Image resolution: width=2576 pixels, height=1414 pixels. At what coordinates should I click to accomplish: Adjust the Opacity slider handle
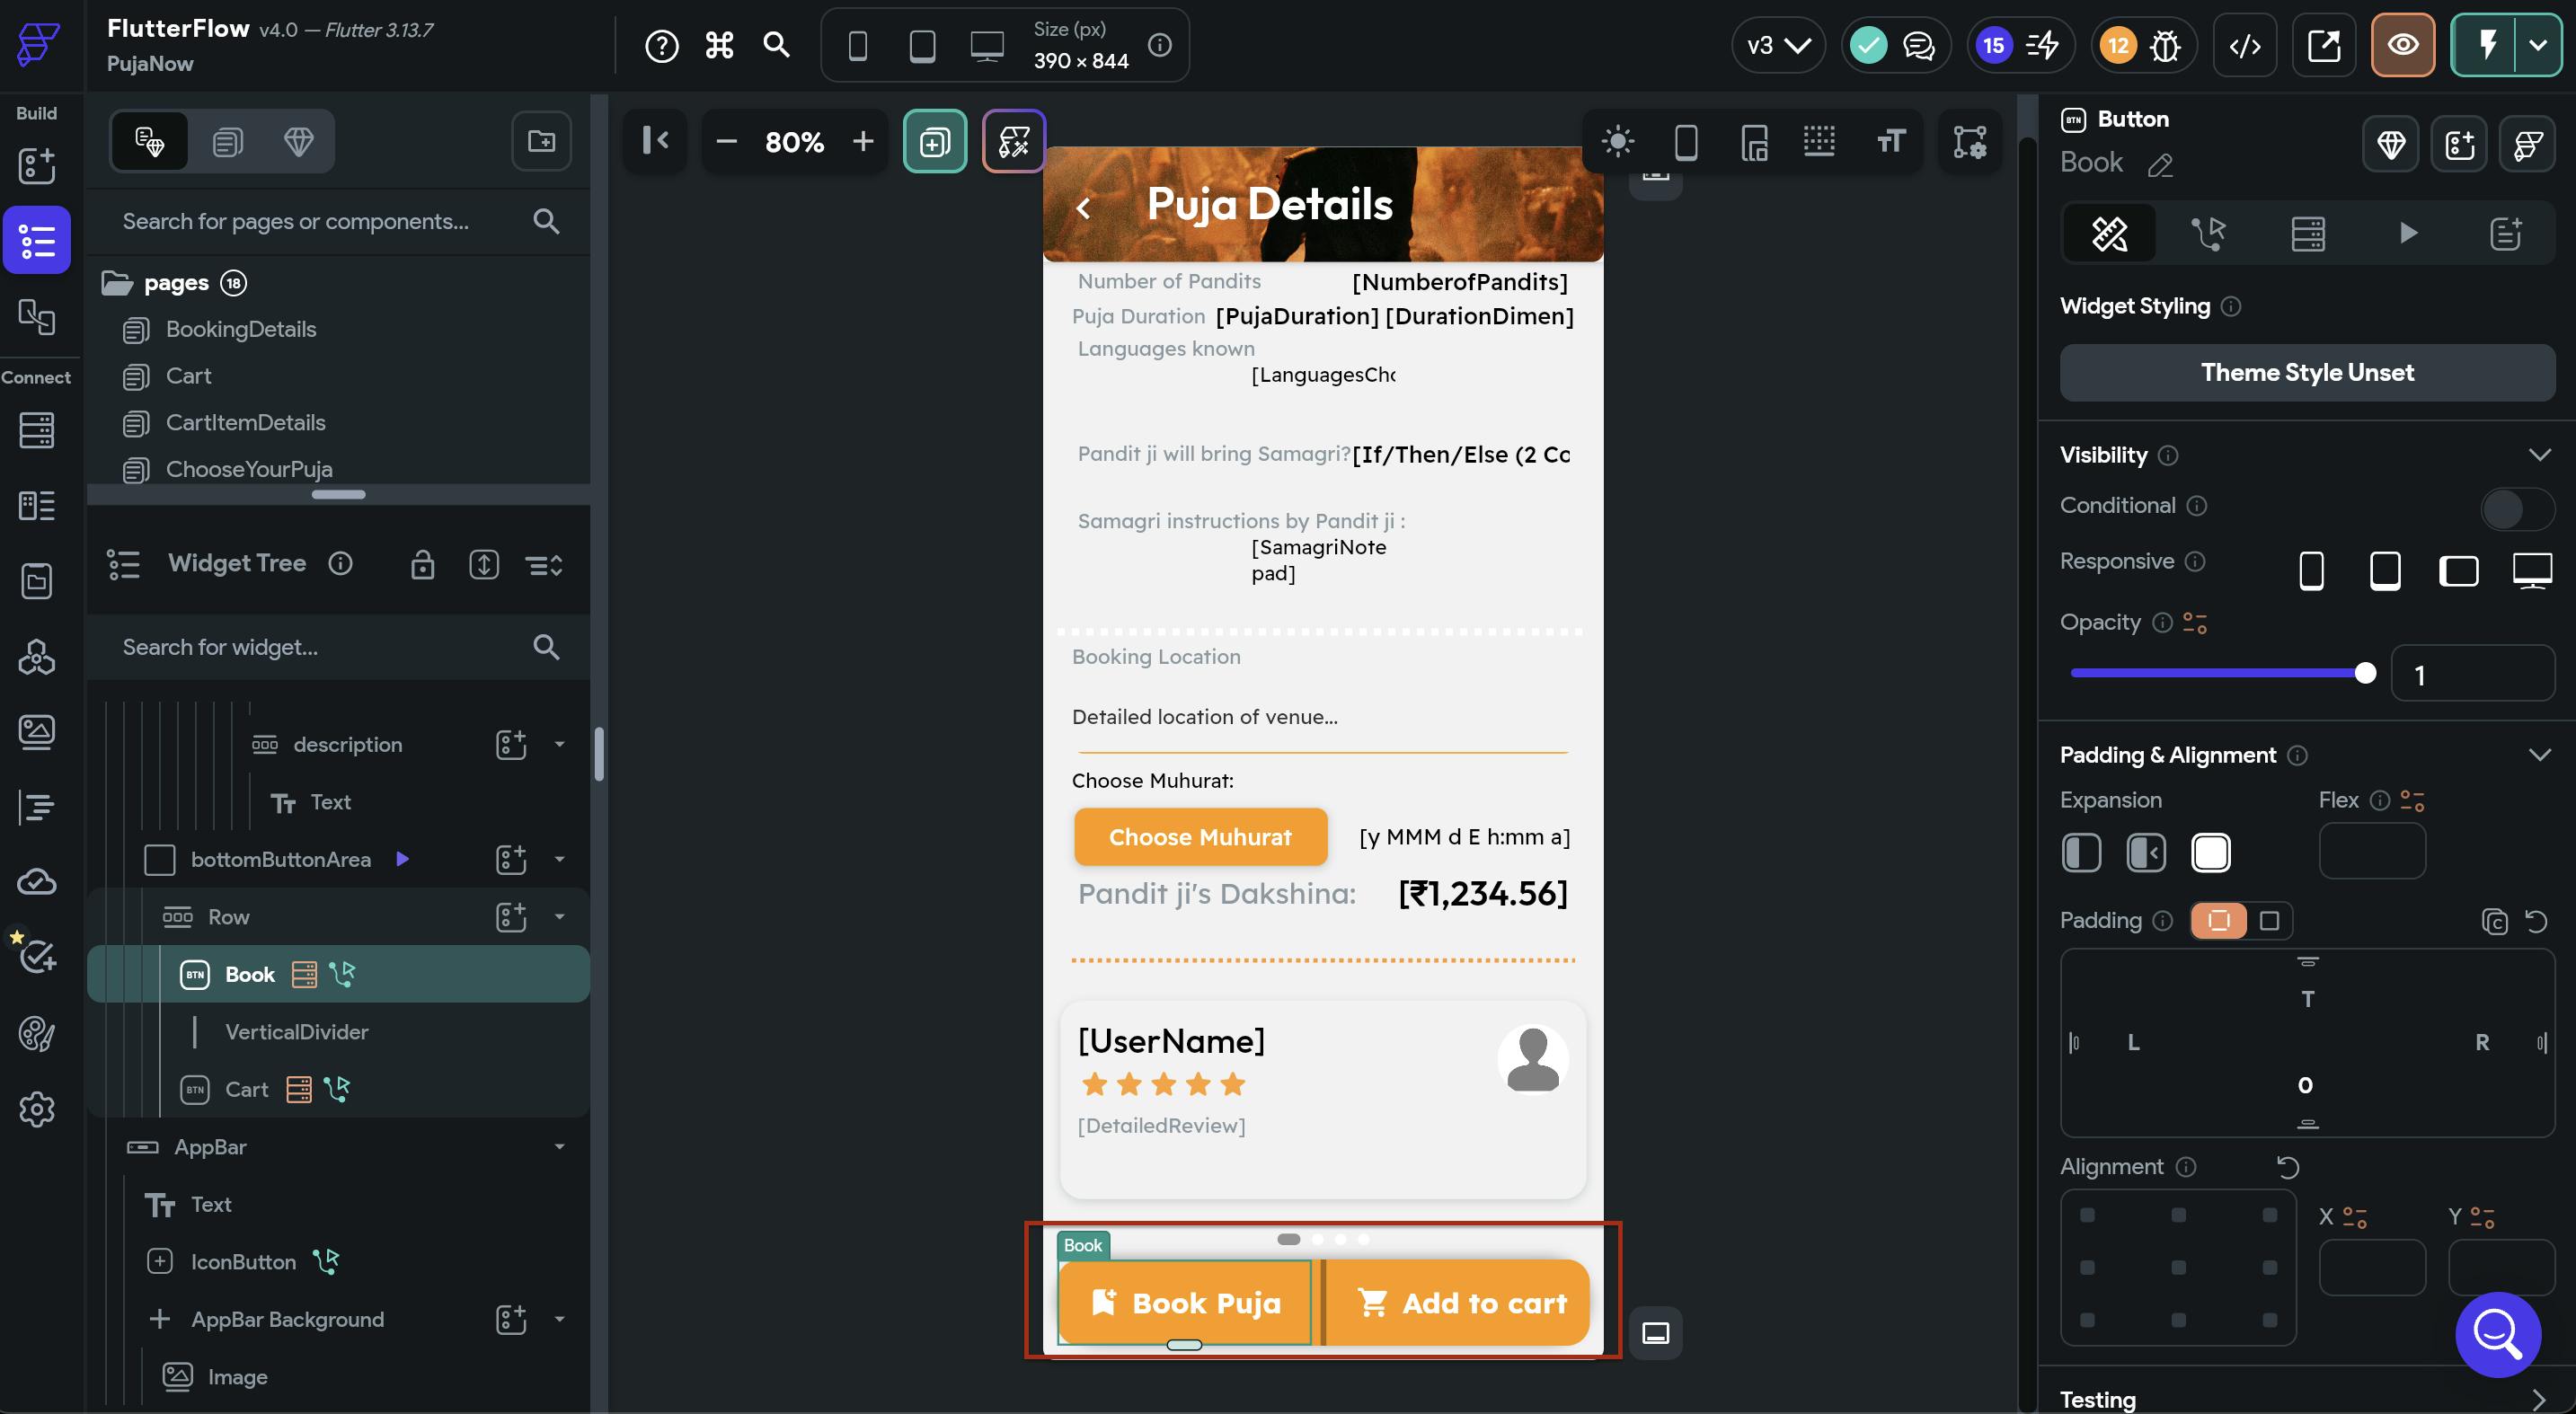(2365, 673)
